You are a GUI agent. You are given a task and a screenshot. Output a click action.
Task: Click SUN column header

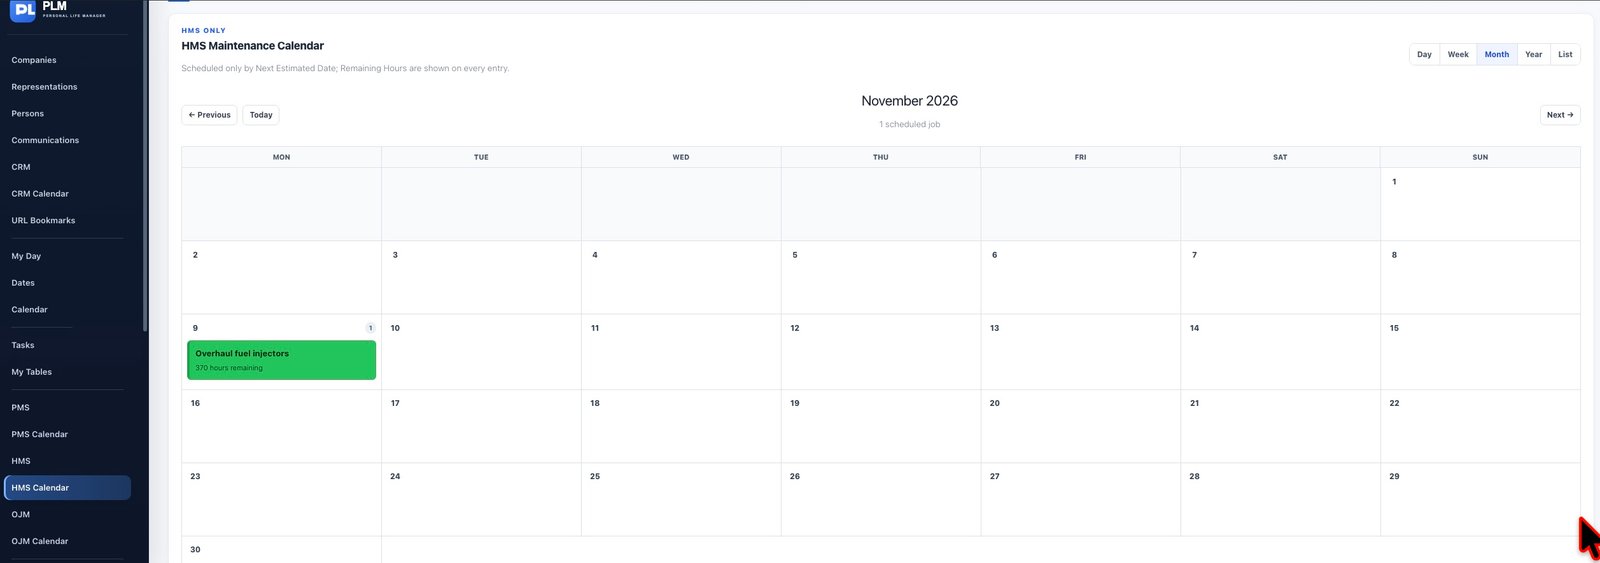(1480, 157)
